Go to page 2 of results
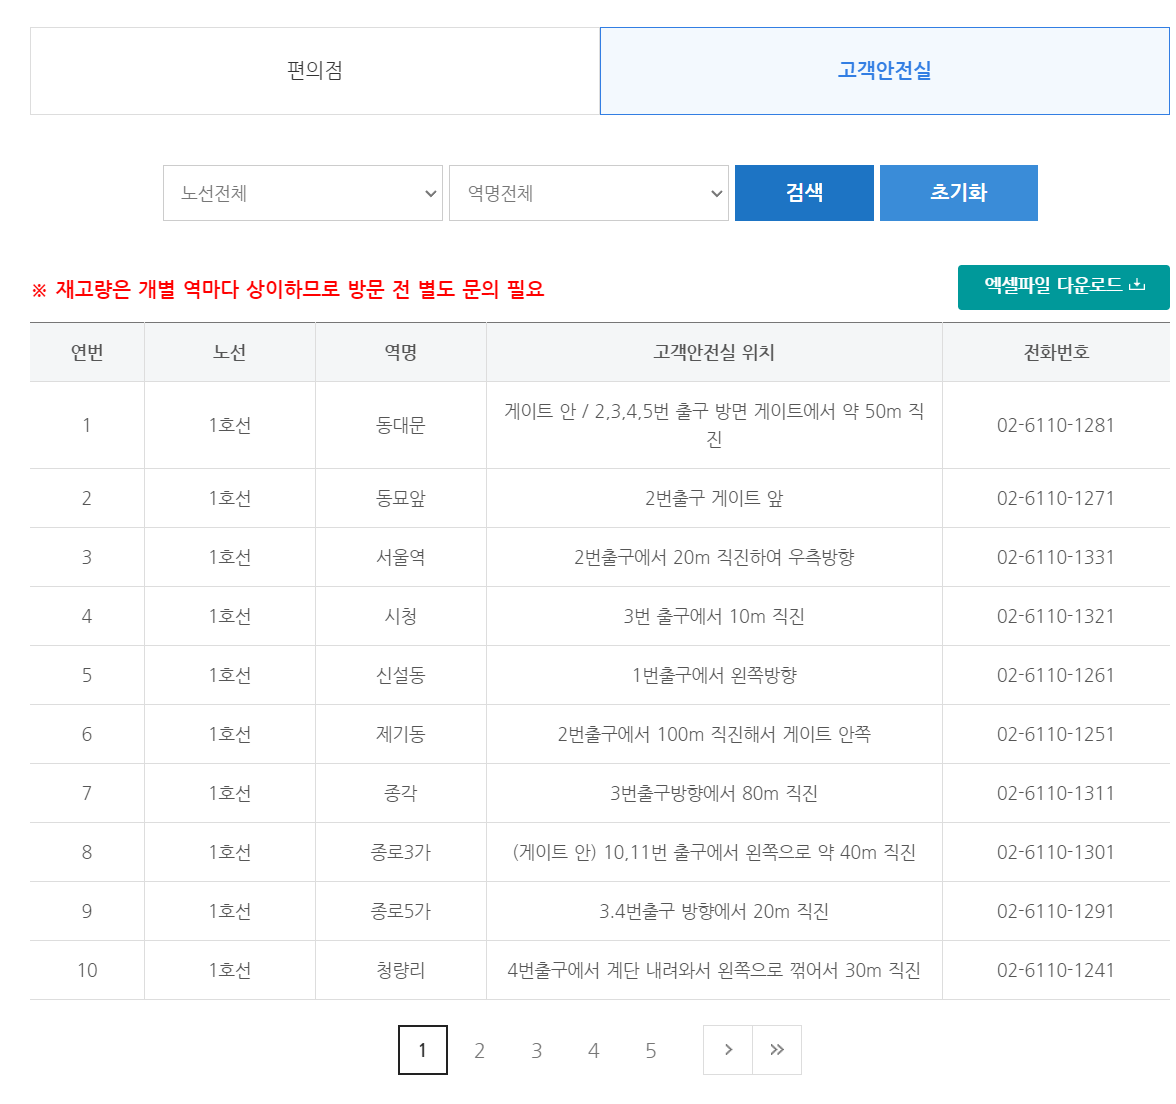1176x1104 pixels. [479, 1050]
